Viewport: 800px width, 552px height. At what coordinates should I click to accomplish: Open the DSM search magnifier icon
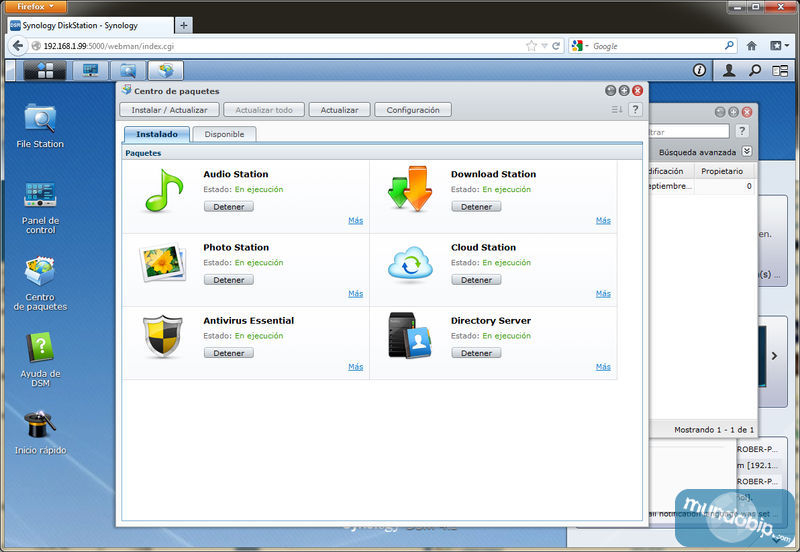coord(755,70)
